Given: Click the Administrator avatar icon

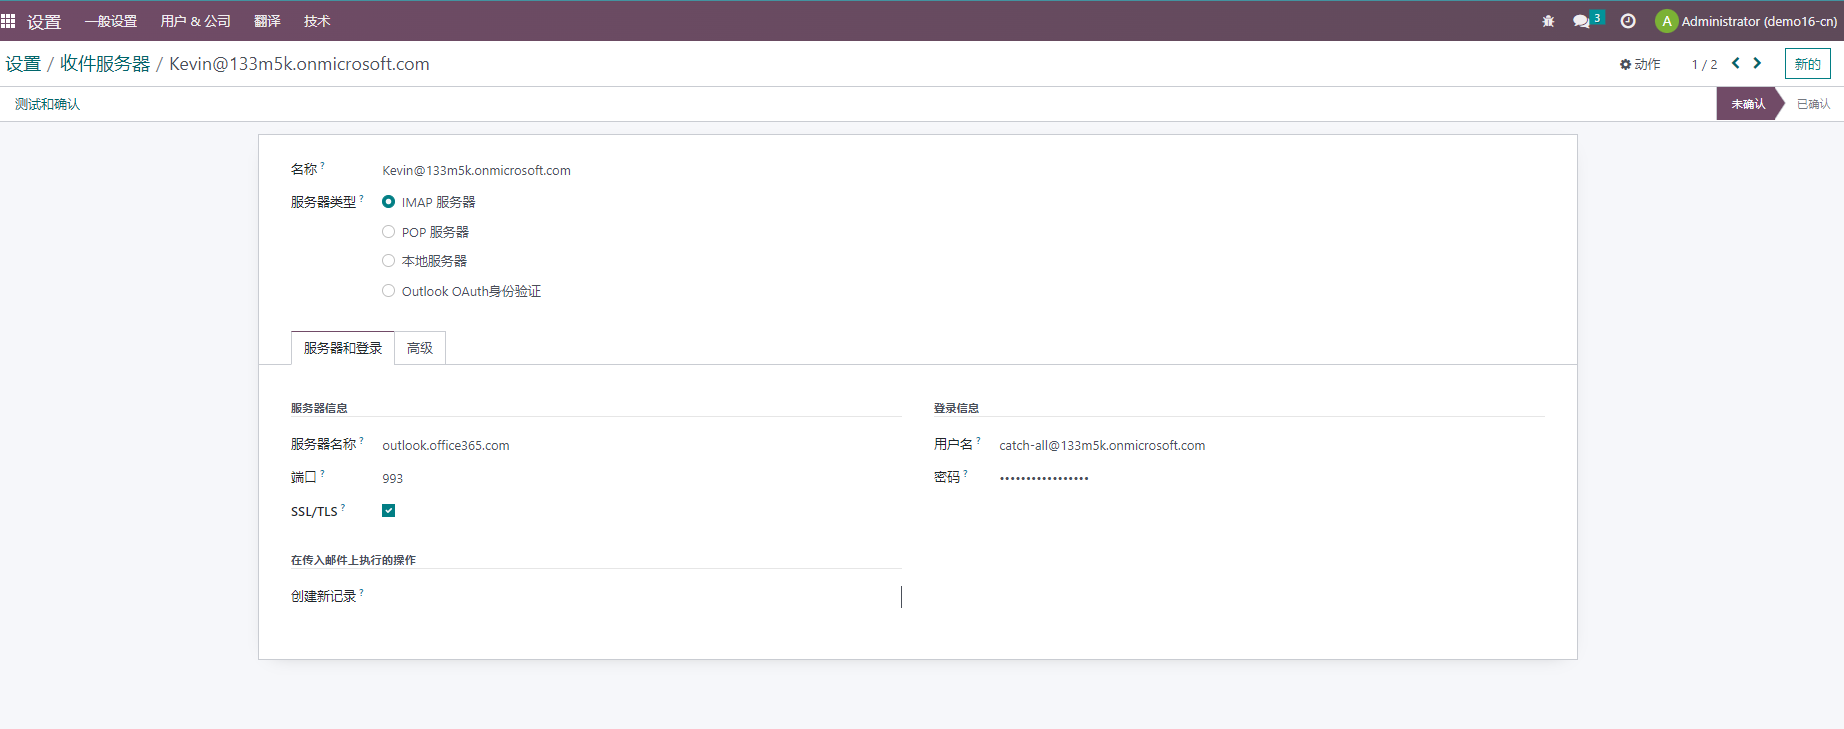Looking at the screenshot, I should pyautogui.click(x=1666, y=21).
